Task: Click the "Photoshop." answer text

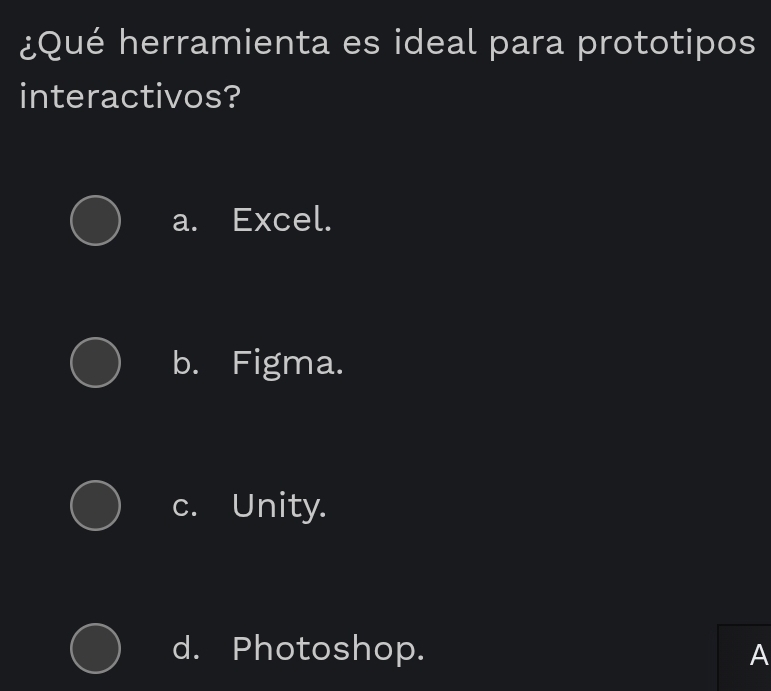Action: [x=328, y=649]
